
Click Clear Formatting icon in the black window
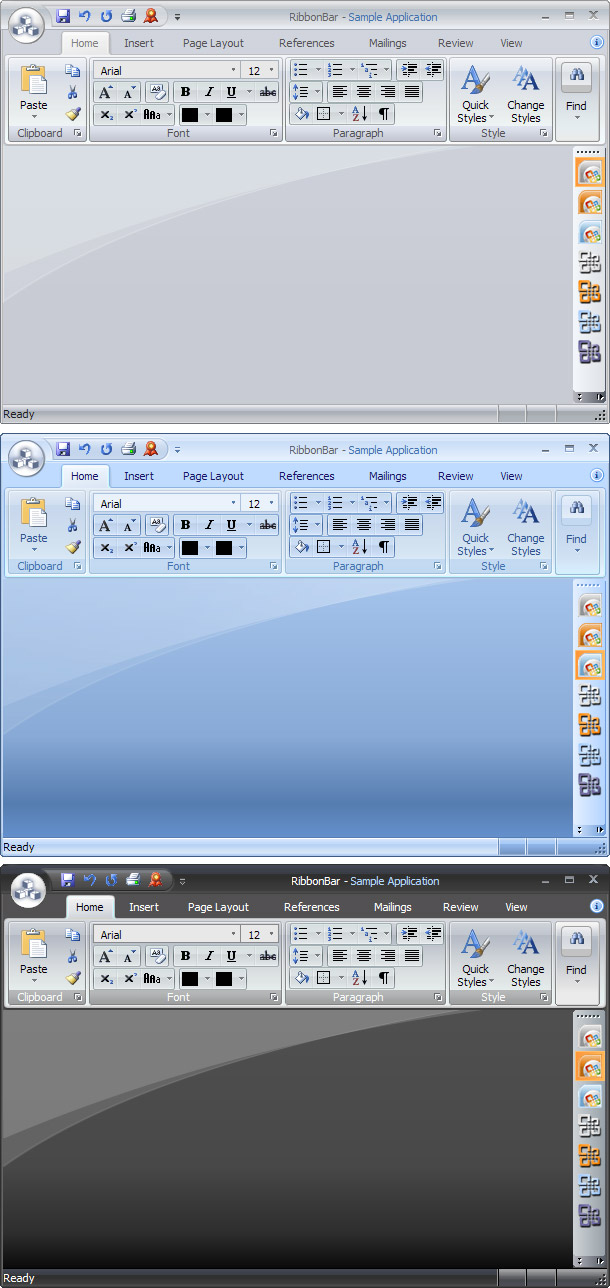[x=157, y=956]
